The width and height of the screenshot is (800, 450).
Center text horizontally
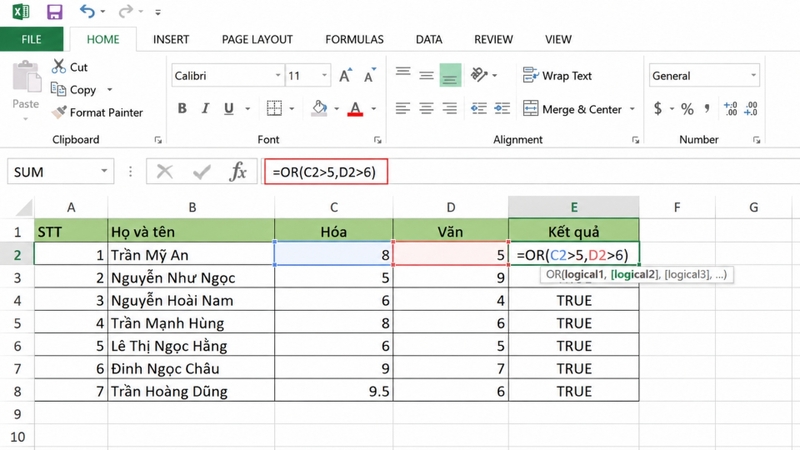(426, 108)
